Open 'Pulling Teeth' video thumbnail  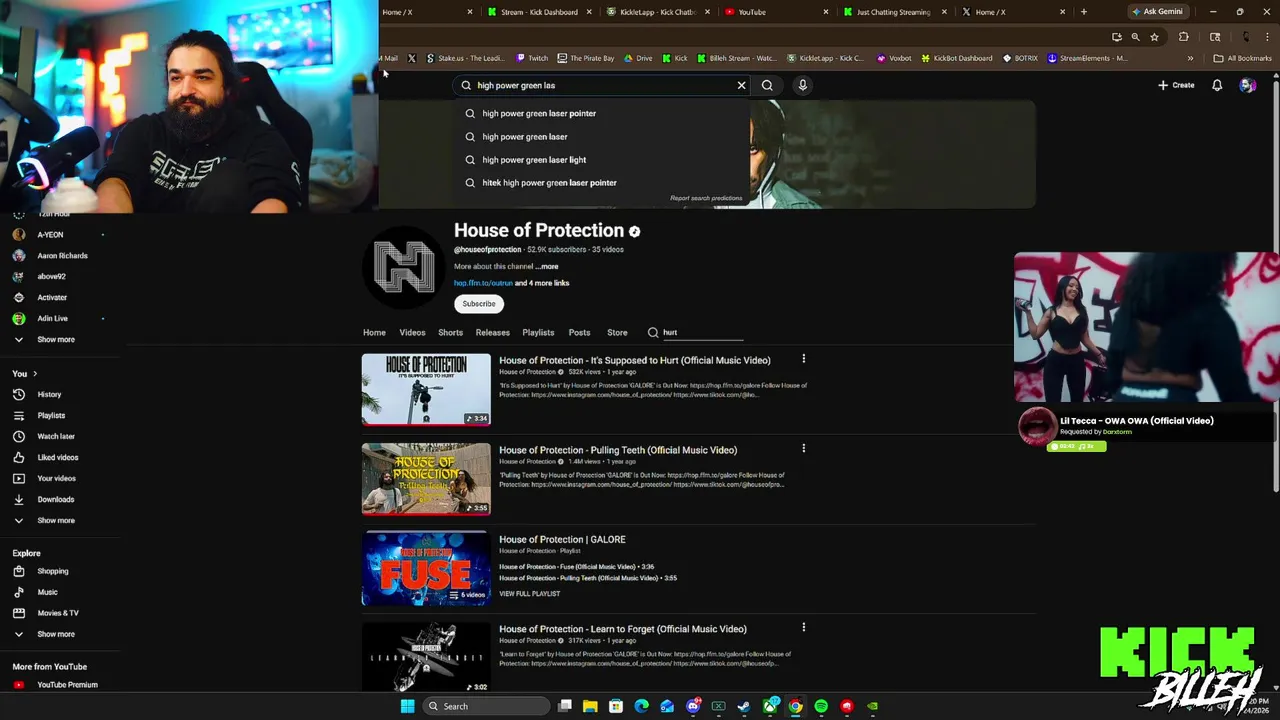click(426, 479)
